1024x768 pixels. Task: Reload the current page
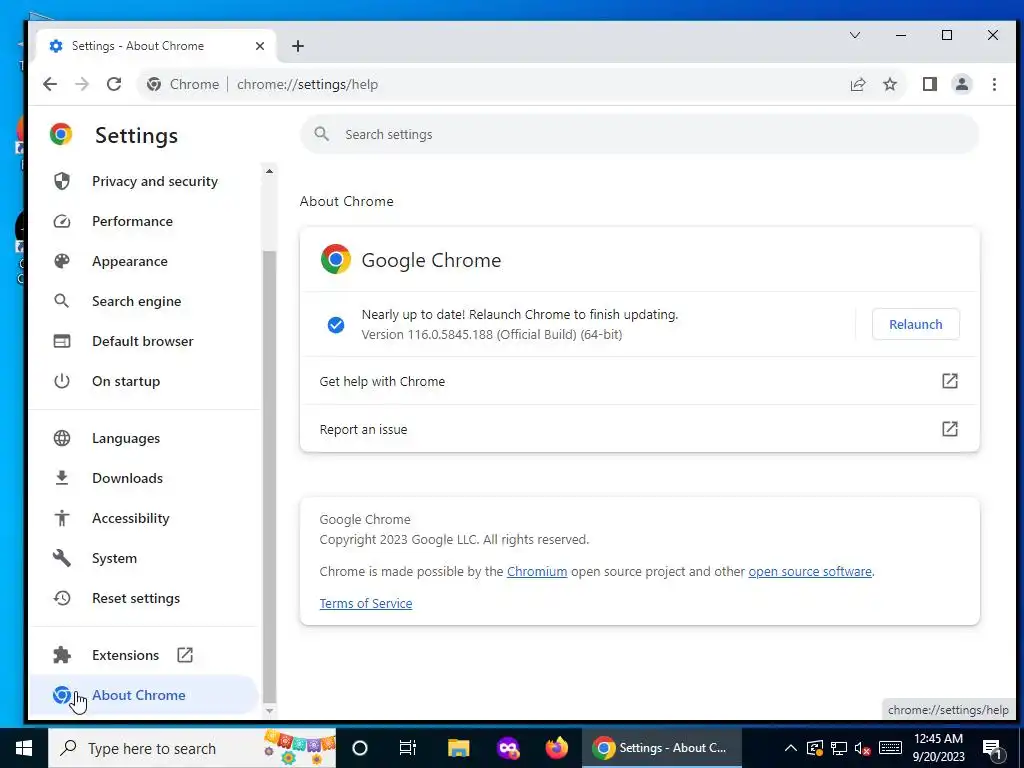pos(114,84)
